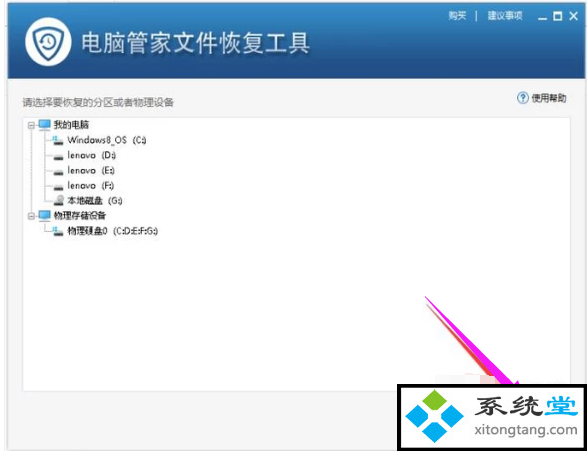Click the 本地磁盘 (G:) disk icon

(58, 201)
